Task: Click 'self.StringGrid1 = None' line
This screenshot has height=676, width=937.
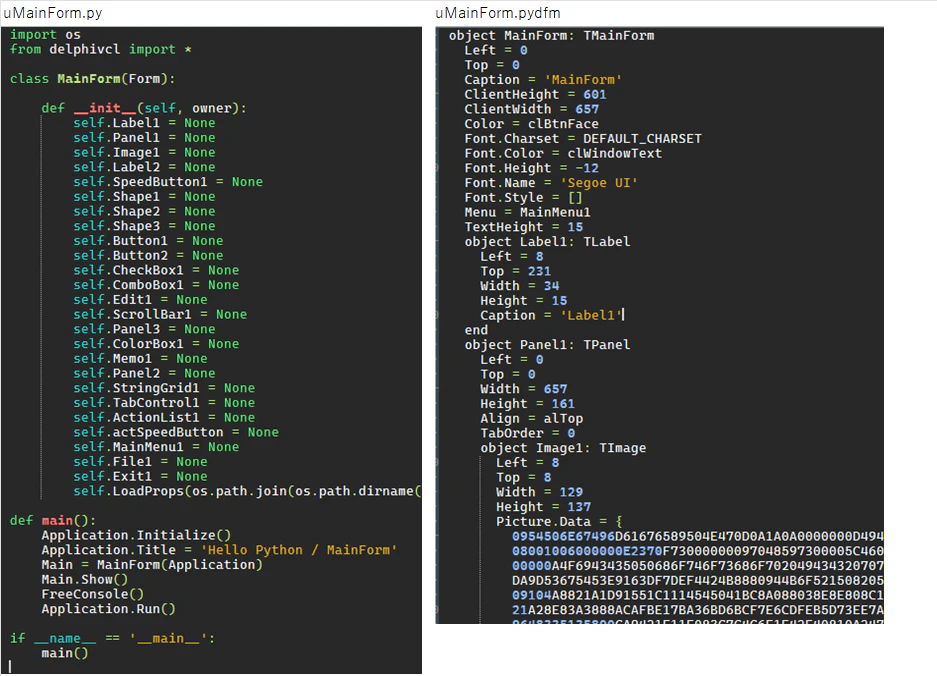Action: (164, 388)
